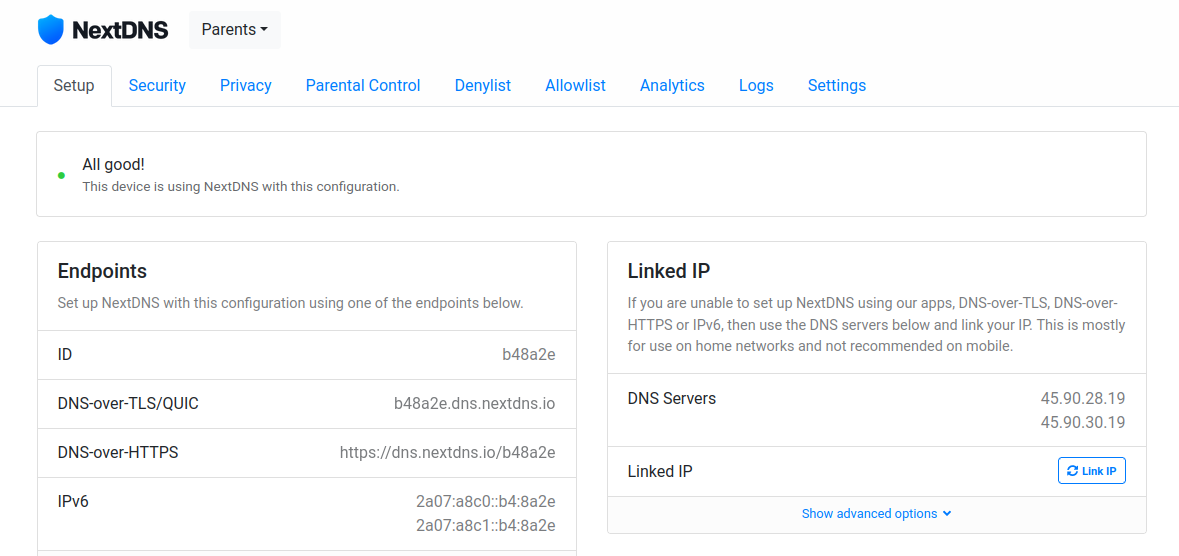
Task: Open the Privacy tab
Action: coord(246,86)
